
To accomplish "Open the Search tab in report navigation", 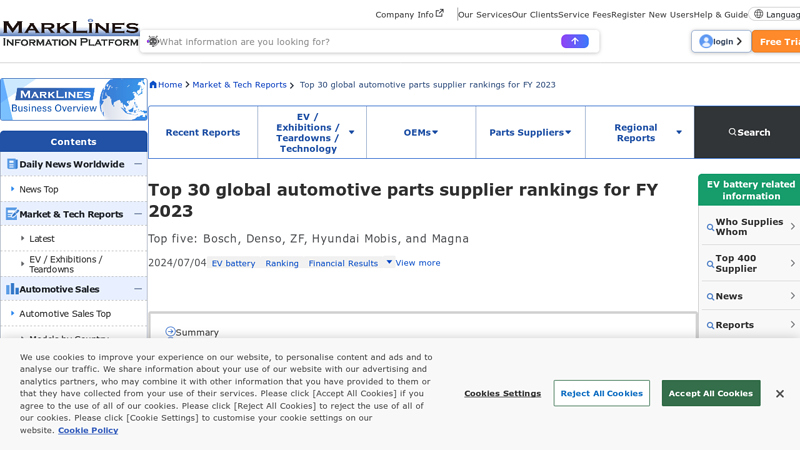I will (748, 132).
